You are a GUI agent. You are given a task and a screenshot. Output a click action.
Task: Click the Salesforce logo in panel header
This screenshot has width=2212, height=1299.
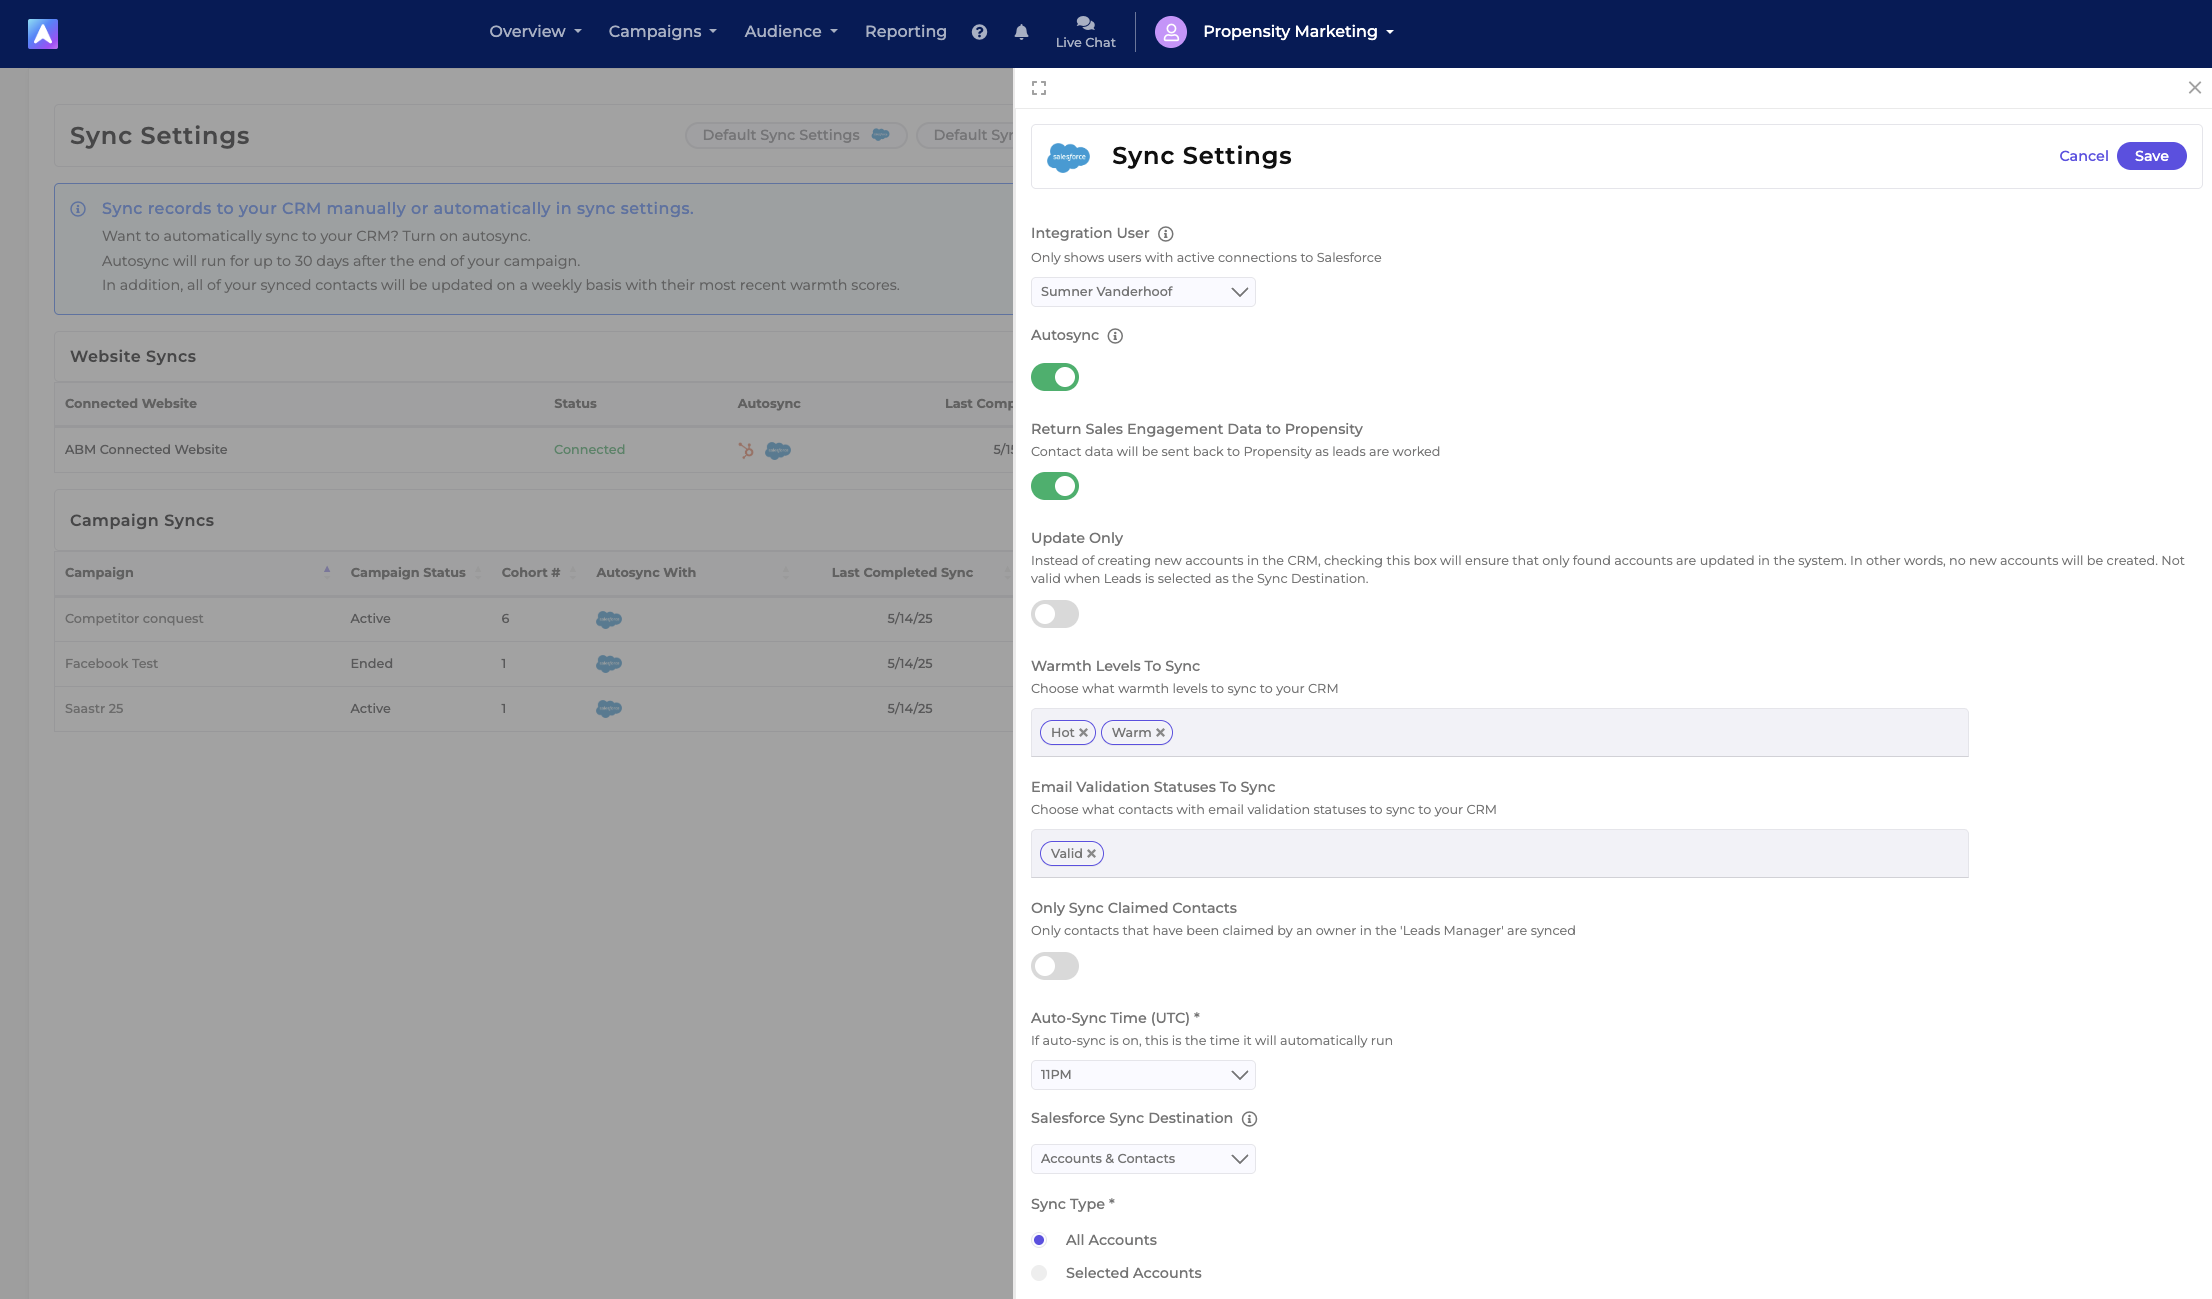point(1068,157)
